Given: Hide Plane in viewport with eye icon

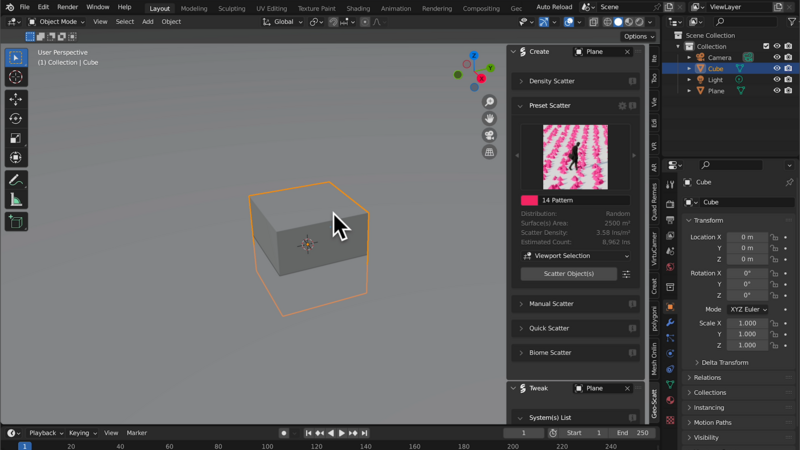Looking at the screenshot, I should click(x=777, y=91).
